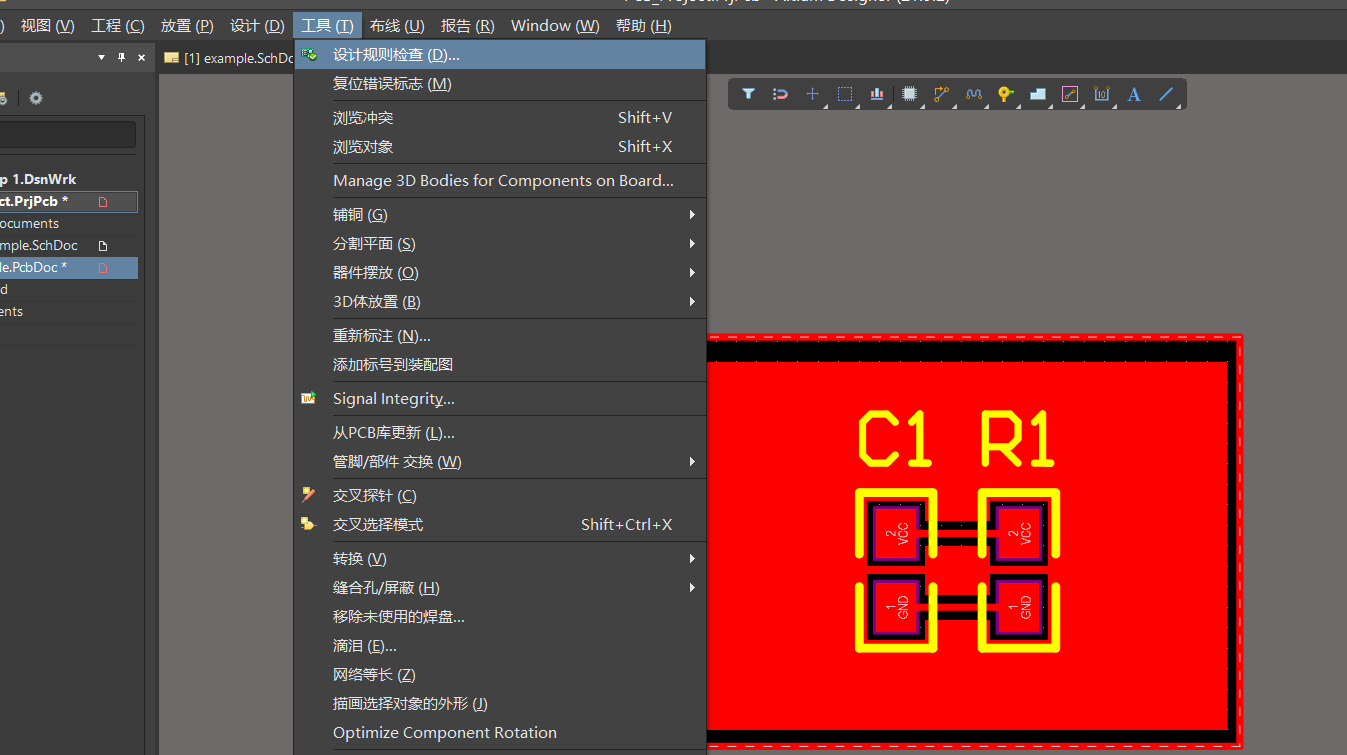Choose 重新标注 (N)... menu entry

(500, 336)
